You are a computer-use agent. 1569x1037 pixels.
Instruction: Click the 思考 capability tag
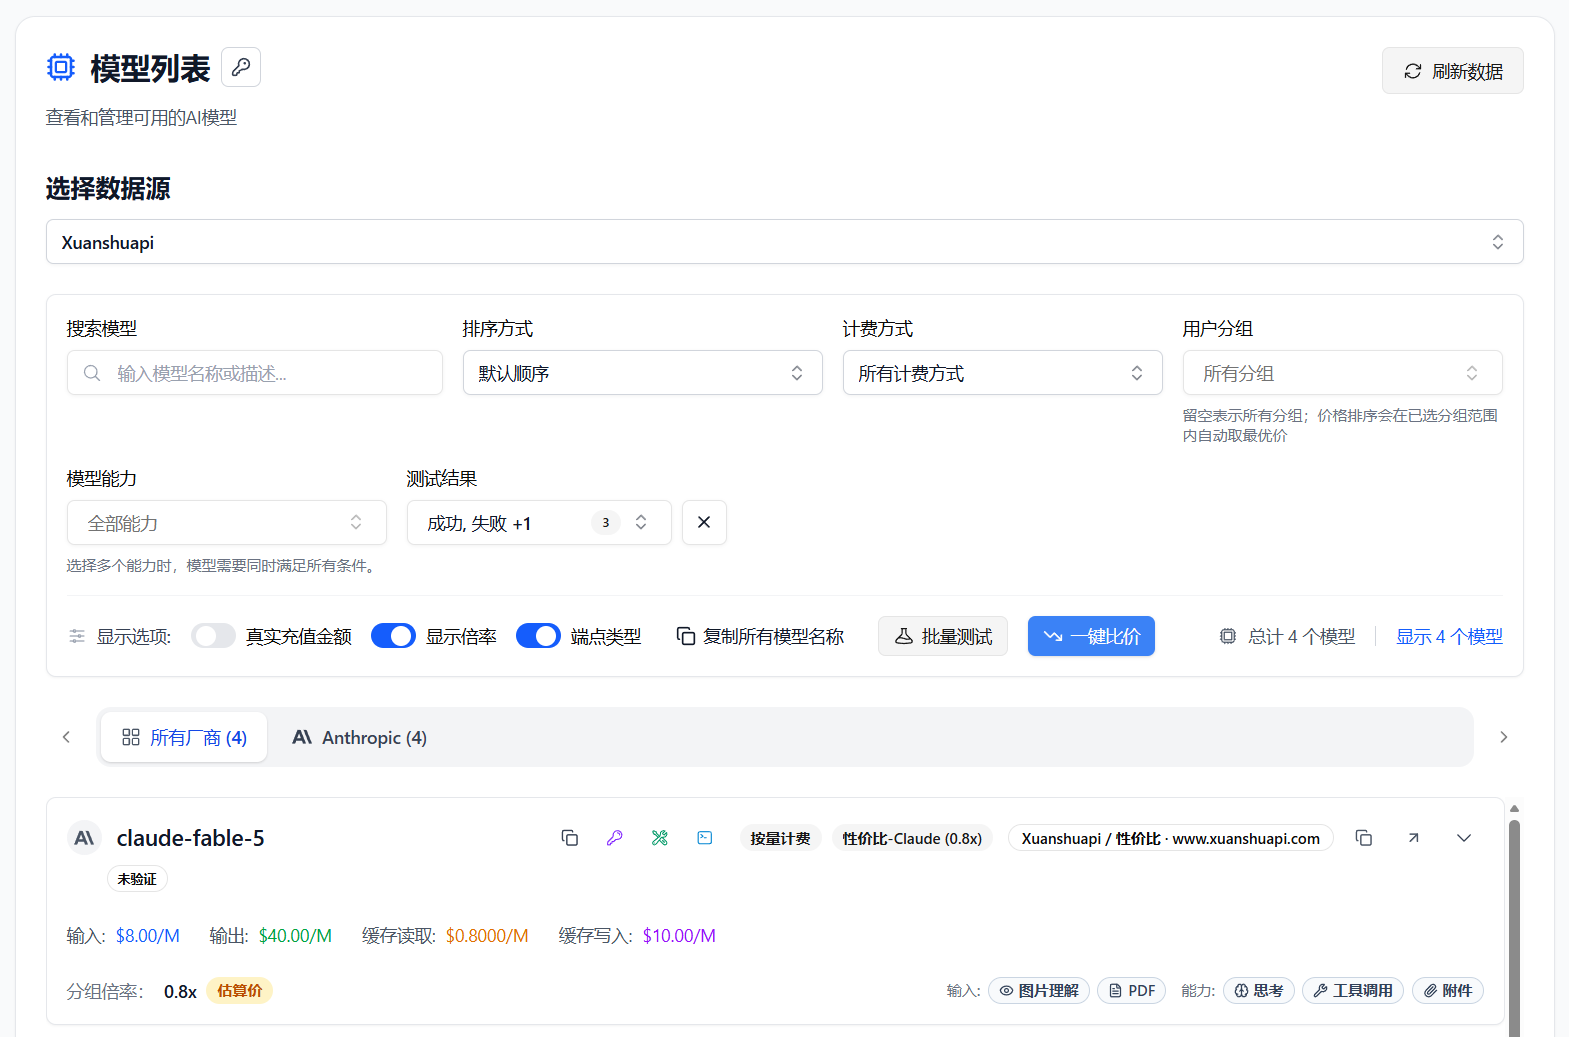(1259, 990)
